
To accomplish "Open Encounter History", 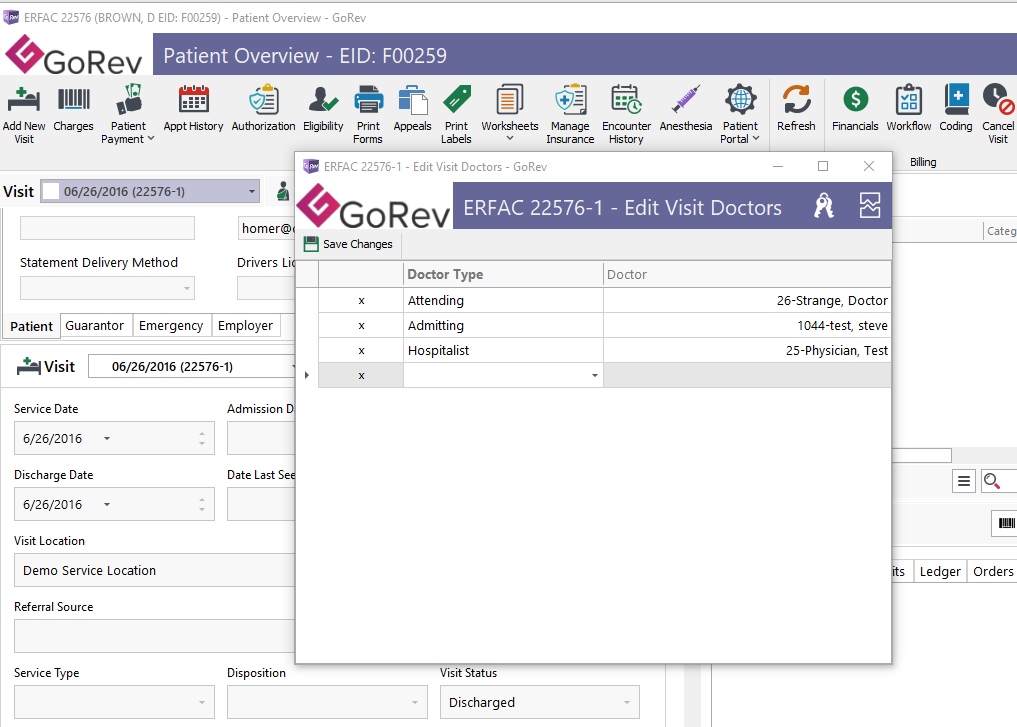I will pyautogui.click(x=627, y=114).
